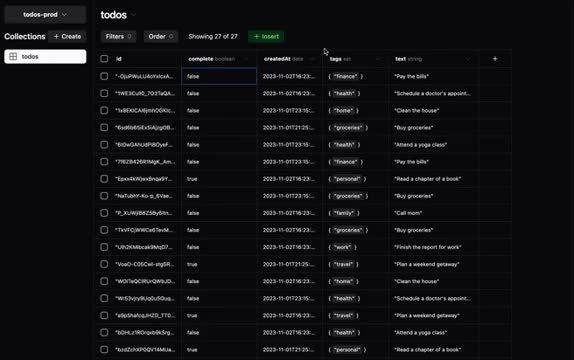Click id cell starting "7f6ZB4"
This screenshot has height=360, width=574.
click(x=145, y=162)
